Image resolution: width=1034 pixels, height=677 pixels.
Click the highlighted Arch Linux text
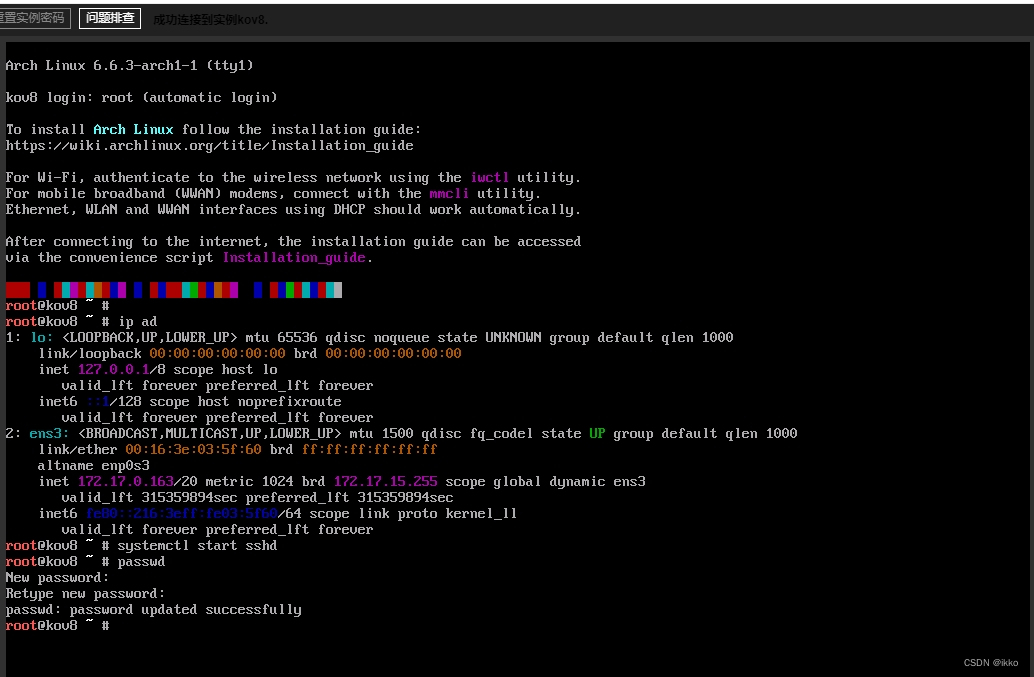tap(133, 129)
